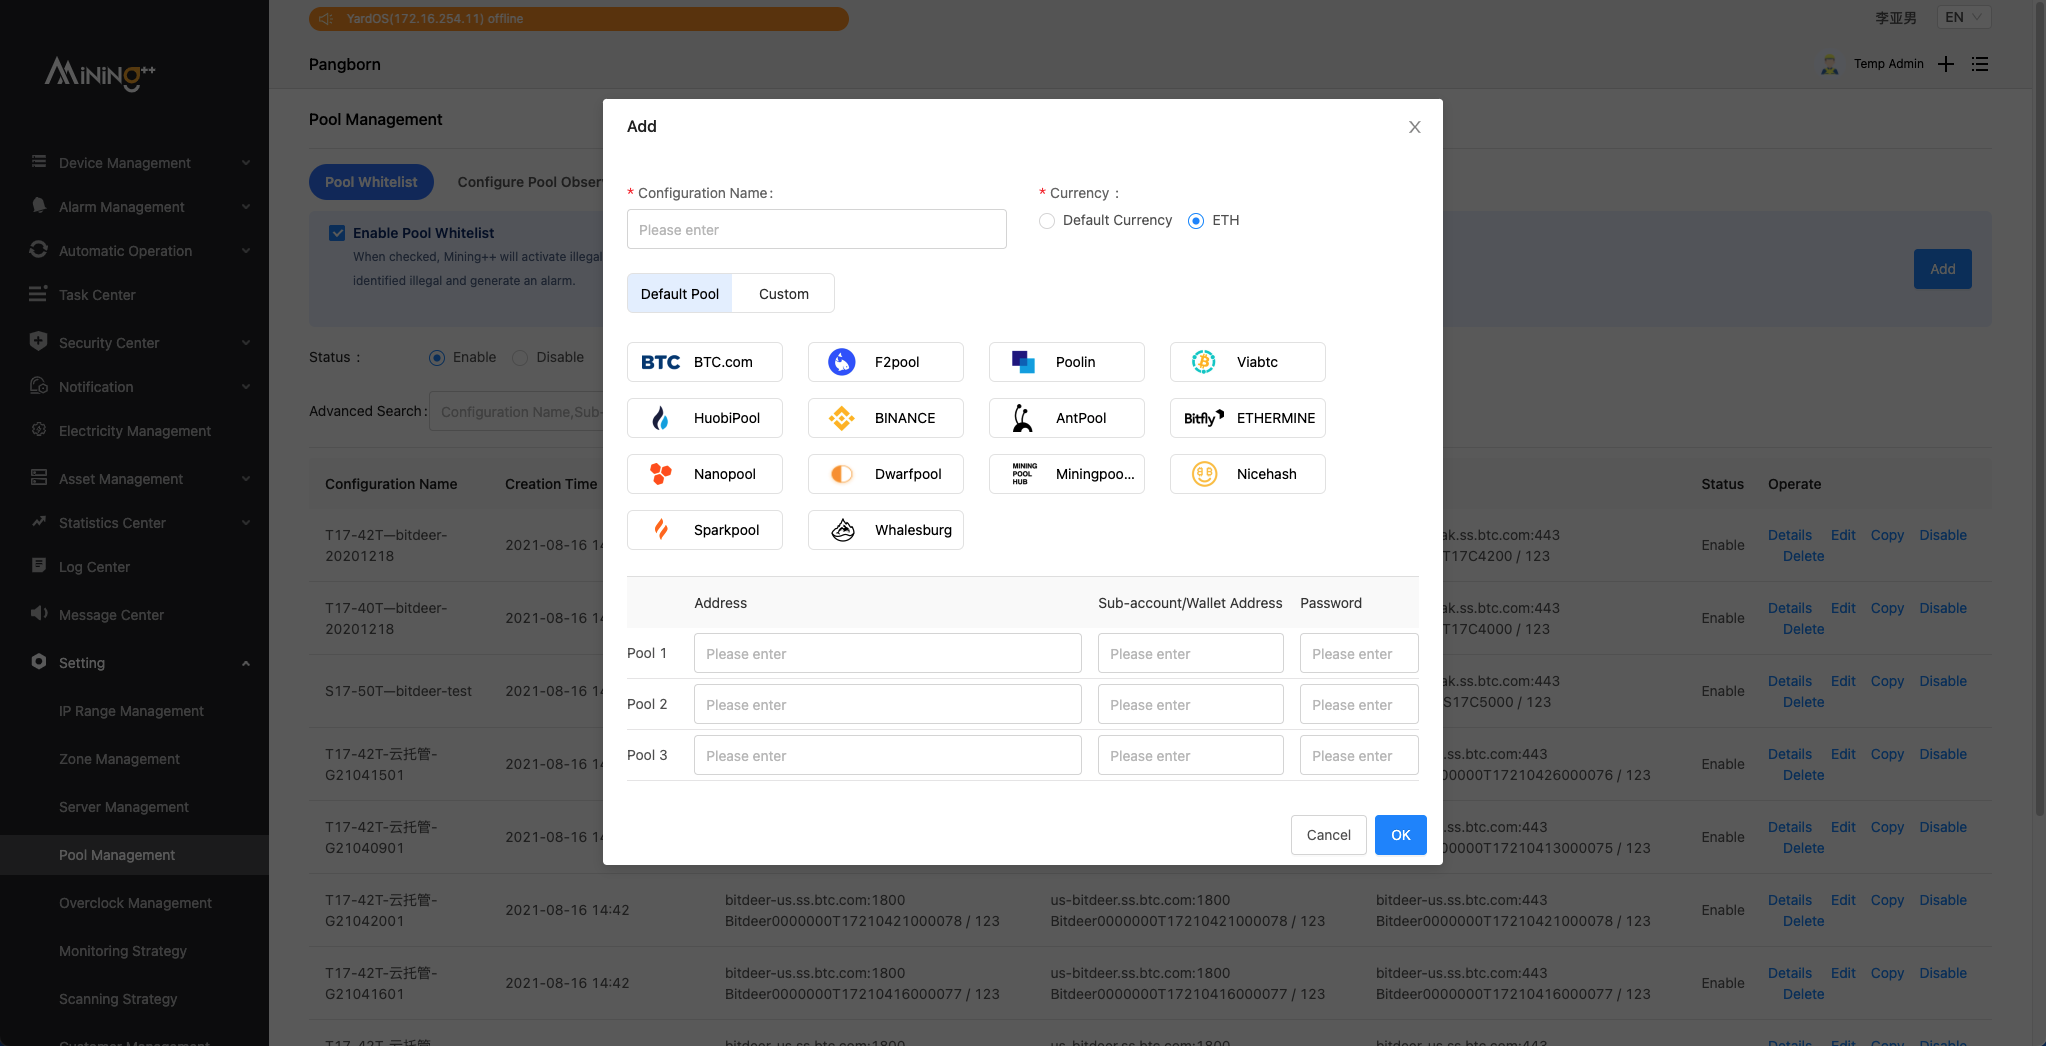Click the Pool 2 Sub-account input field
This screenshot has height=1046, width=2046.
point(1191,704)
